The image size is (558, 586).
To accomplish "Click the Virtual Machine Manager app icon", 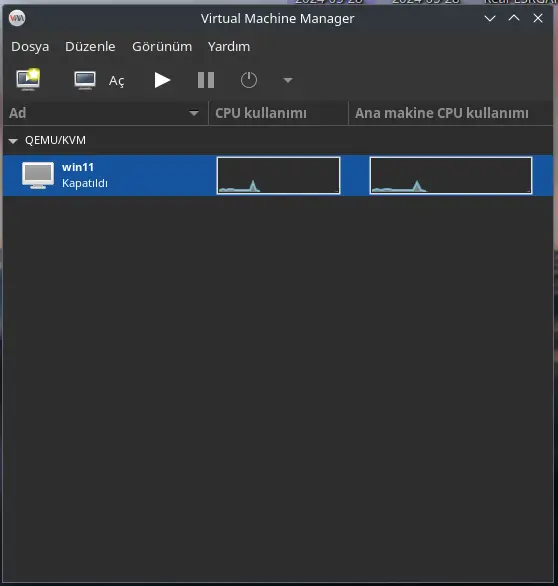I will pyautogui.click(x=17, y=18).
